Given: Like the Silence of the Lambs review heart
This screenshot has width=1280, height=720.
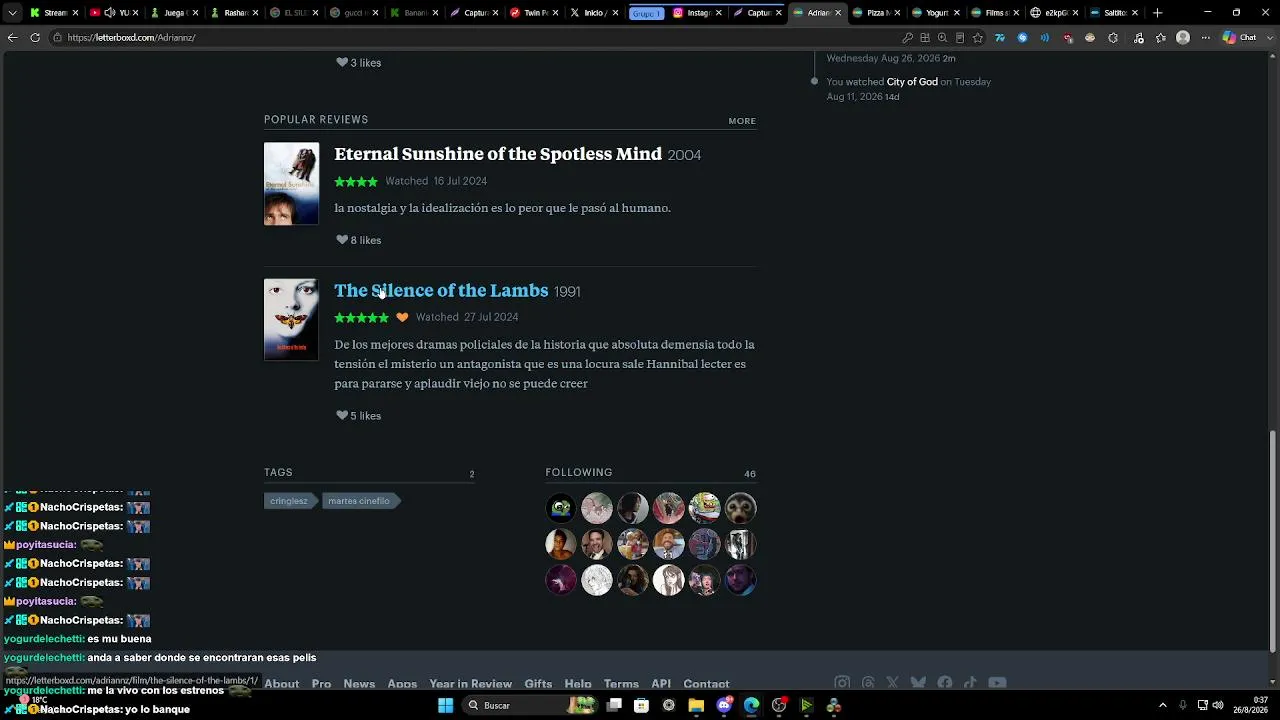Looking at the screenshot, I should (x=342, y=416).
